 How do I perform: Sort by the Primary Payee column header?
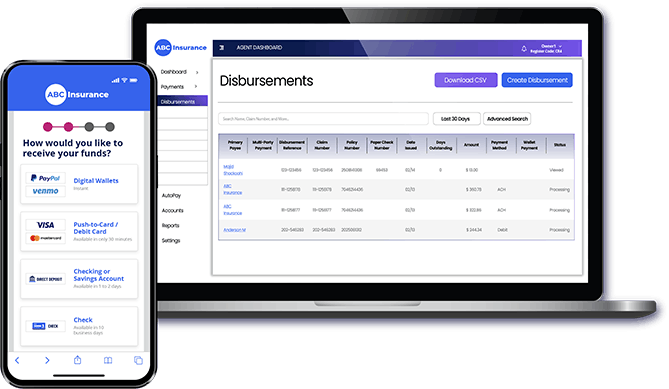235,145
